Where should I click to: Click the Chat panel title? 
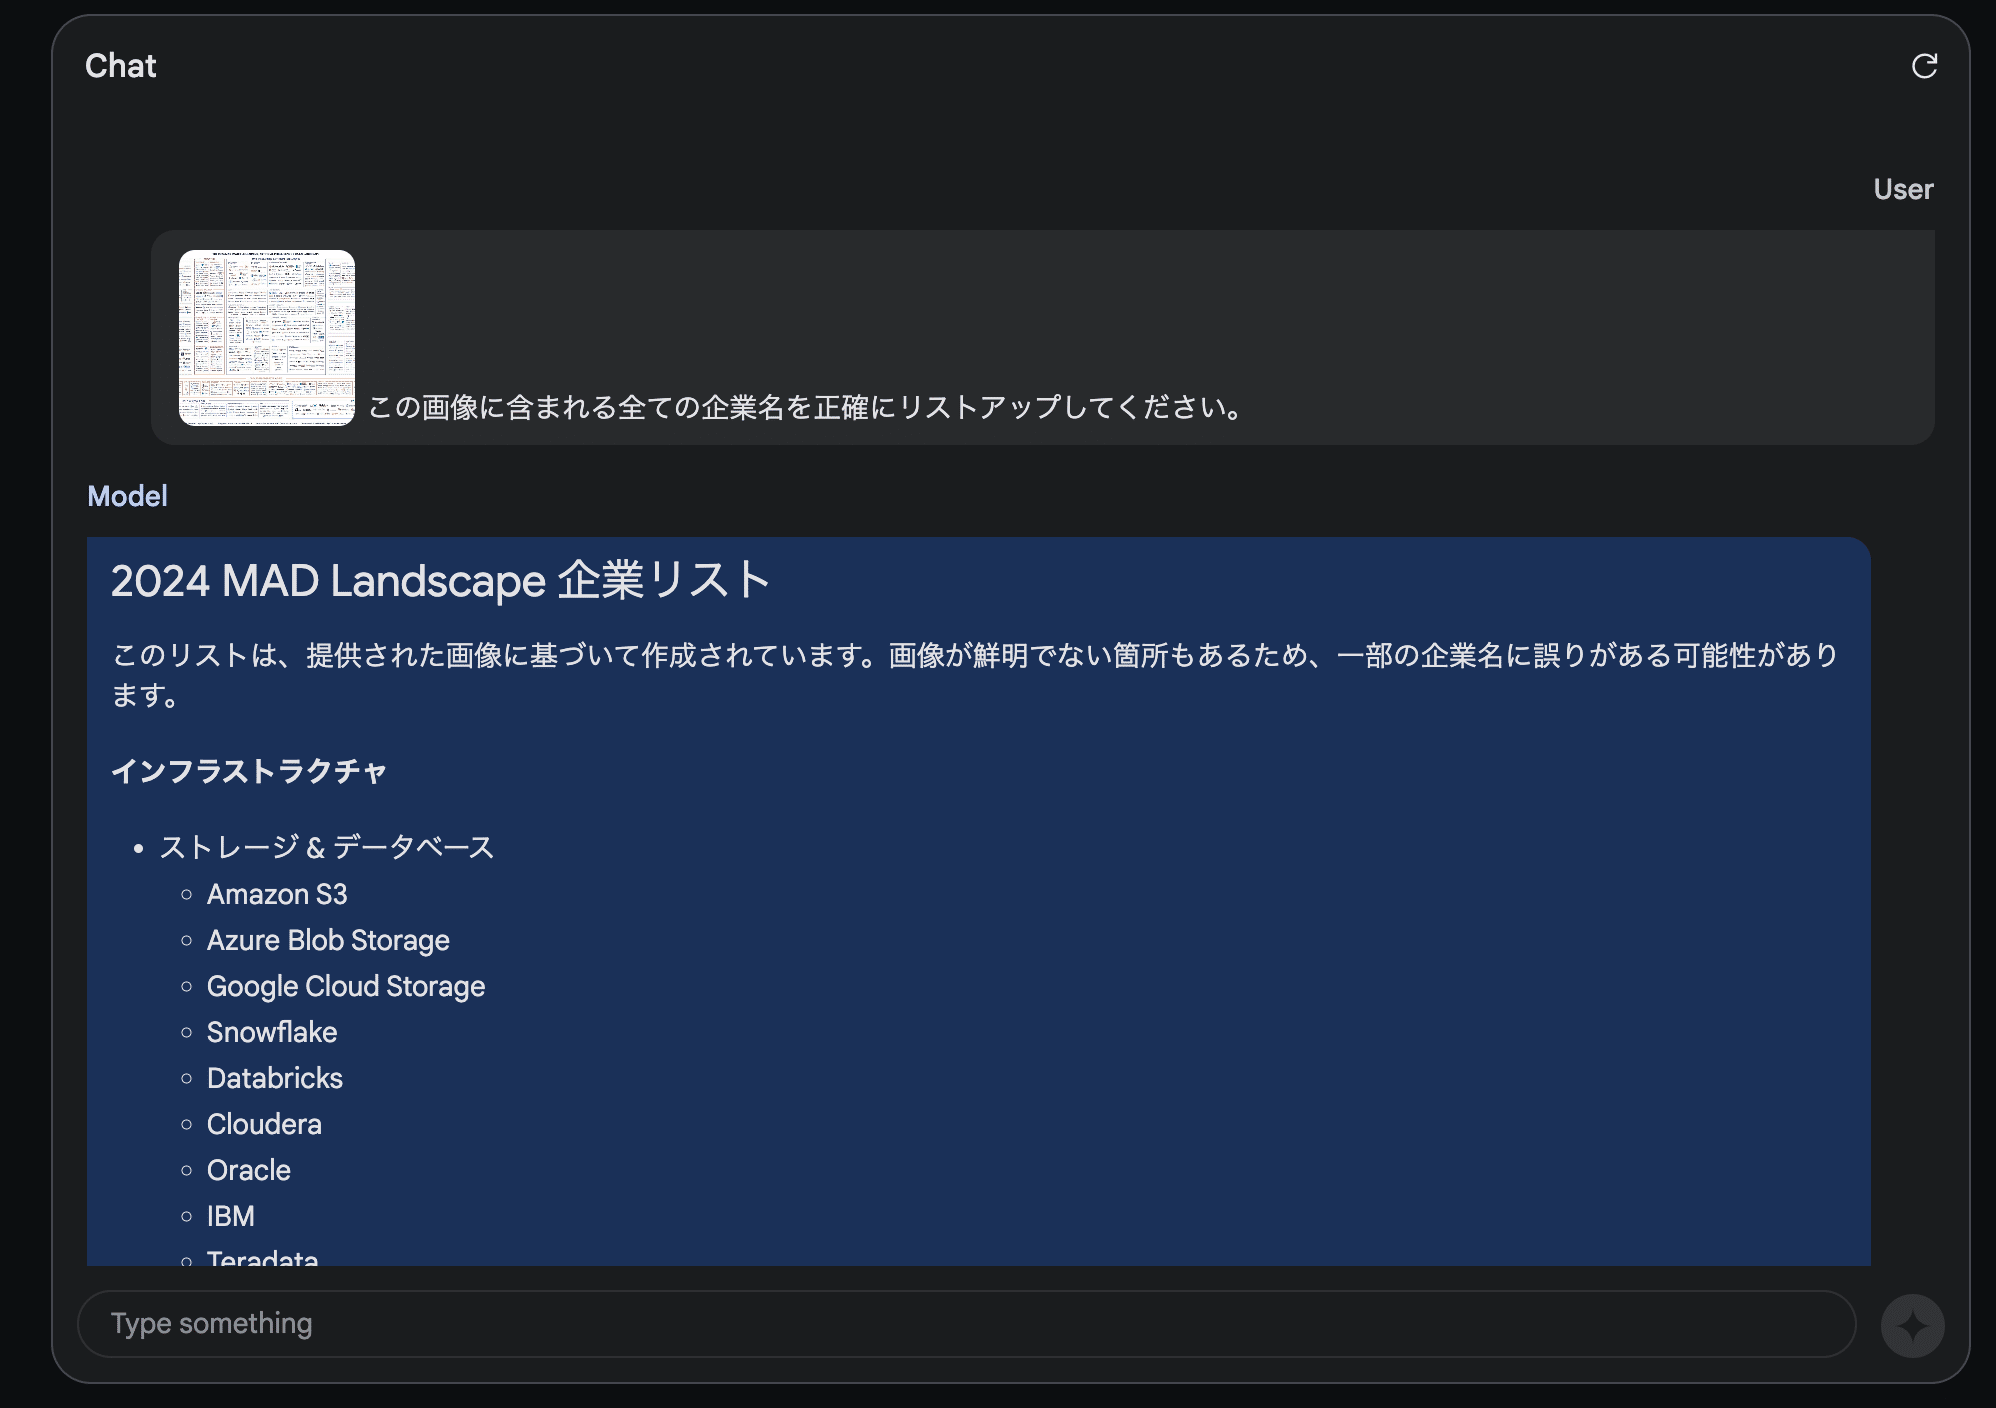pyautogui.click(x=121, y=66)
